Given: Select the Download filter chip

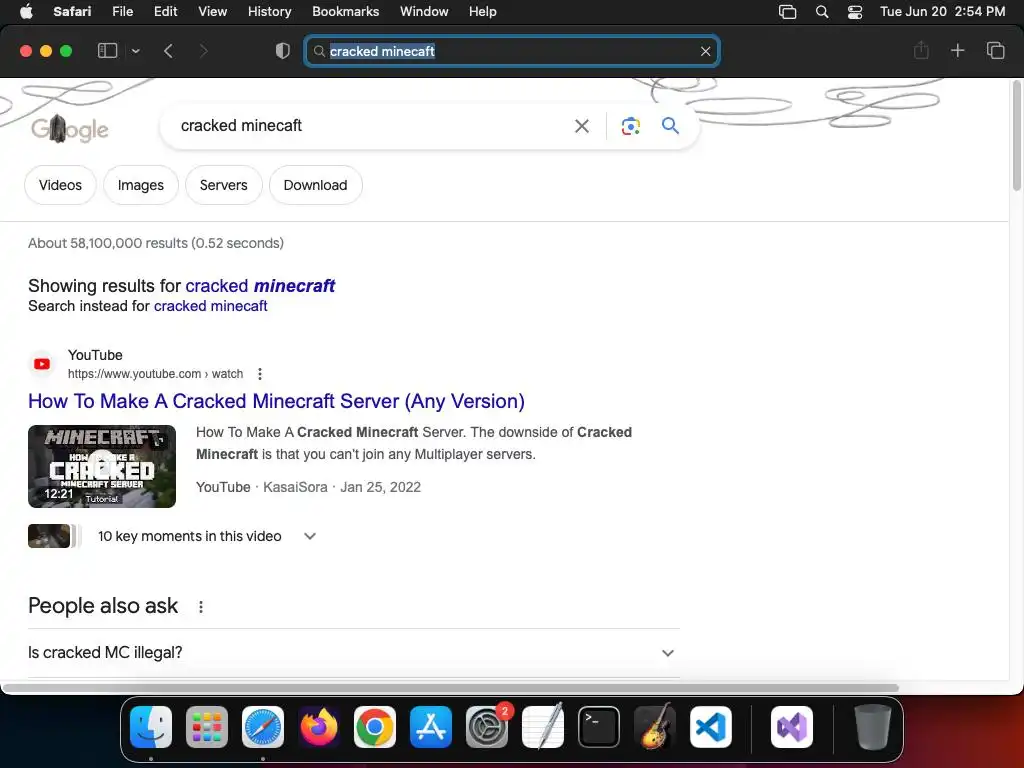Looking at the screenshot, I should (315, 185).
